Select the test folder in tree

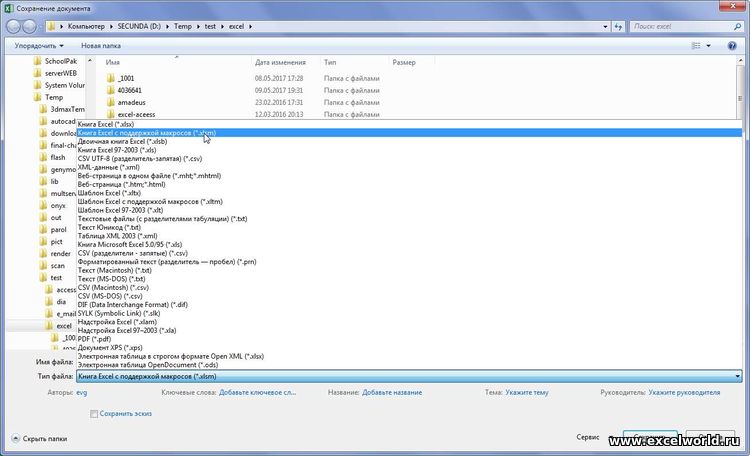coord(56,278)
